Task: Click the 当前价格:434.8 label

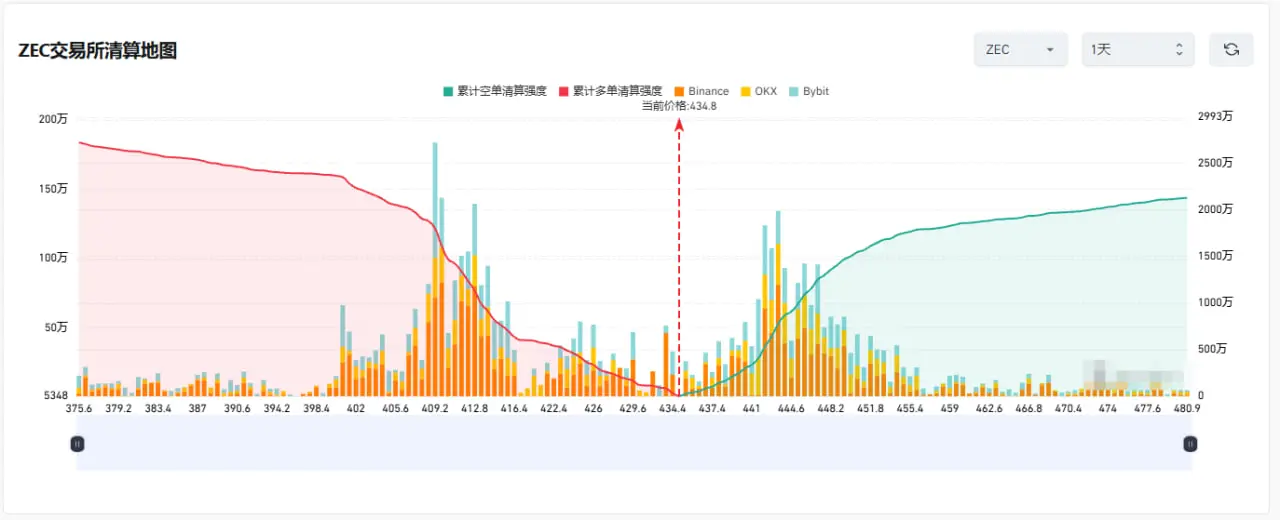Action: click(x=679, y=105)
